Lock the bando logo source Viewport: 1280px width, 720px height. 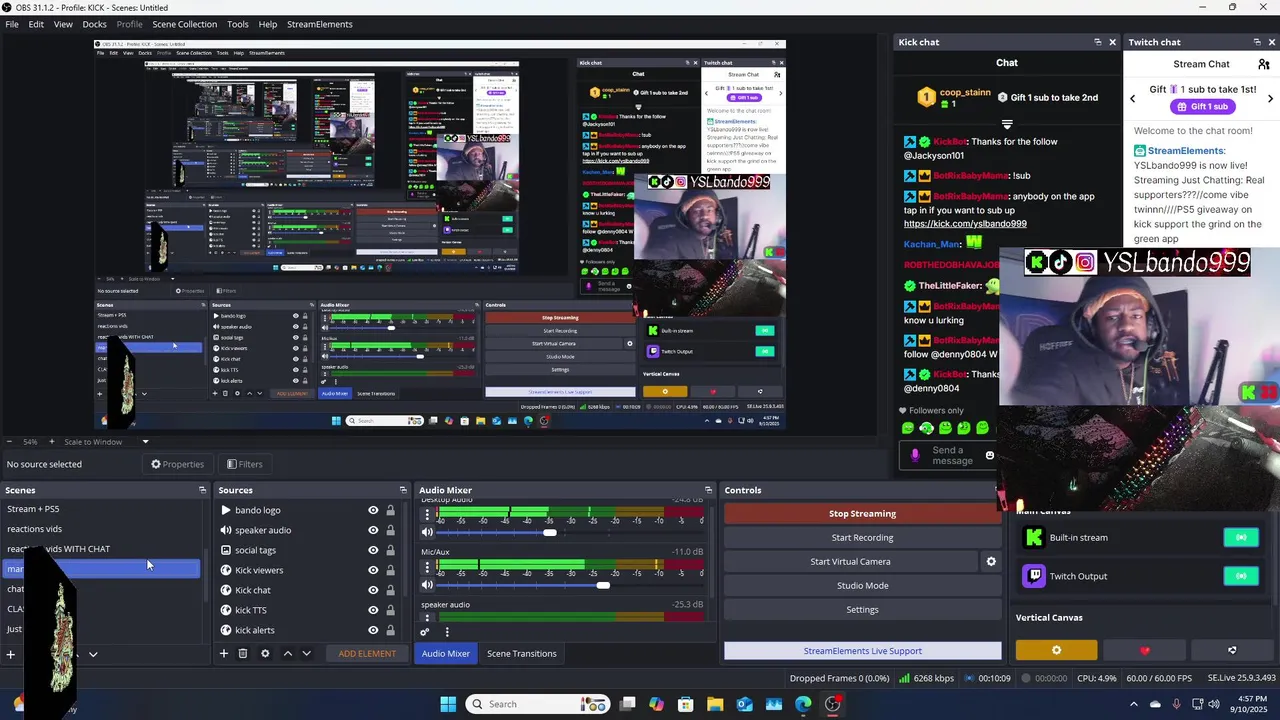click(x=390, y=510)
